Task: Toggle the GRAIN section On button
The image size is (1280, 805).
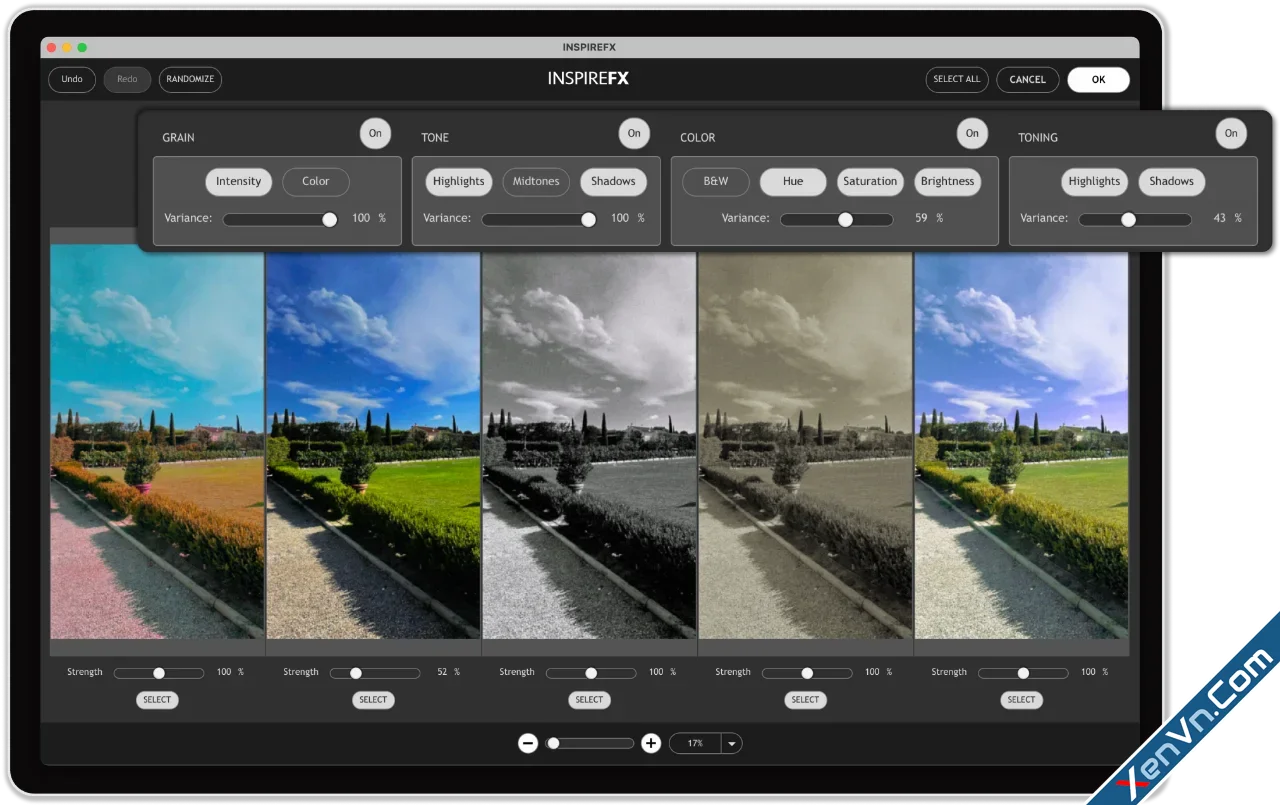Action: [375, 133]
